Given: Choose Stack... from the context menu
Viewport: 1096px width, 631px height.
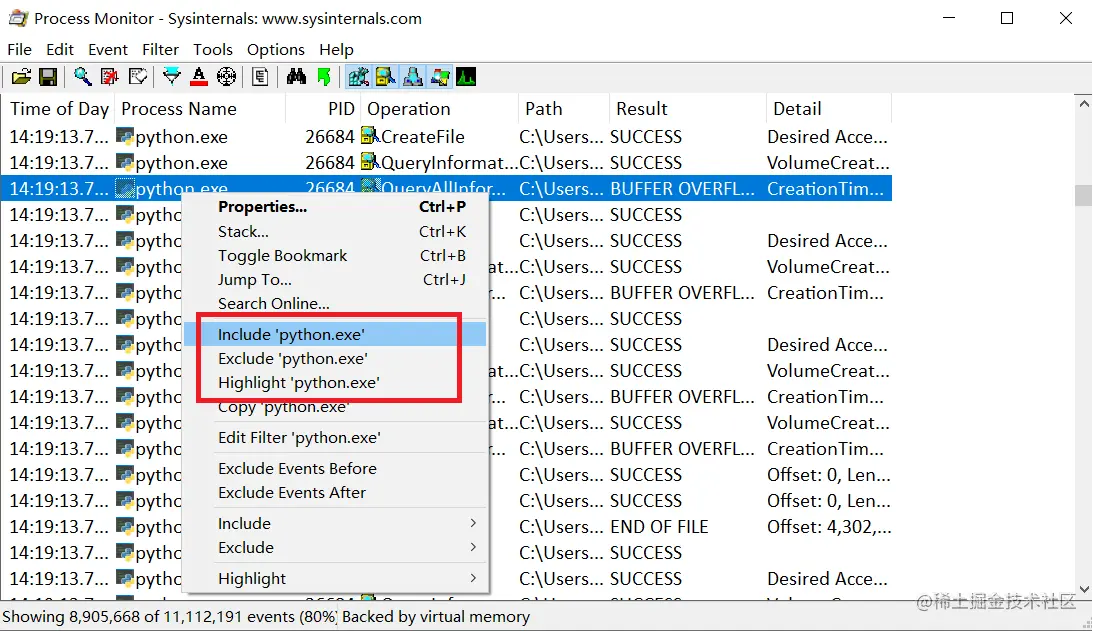Looking at the screenshot, I should tap(336, 231).
